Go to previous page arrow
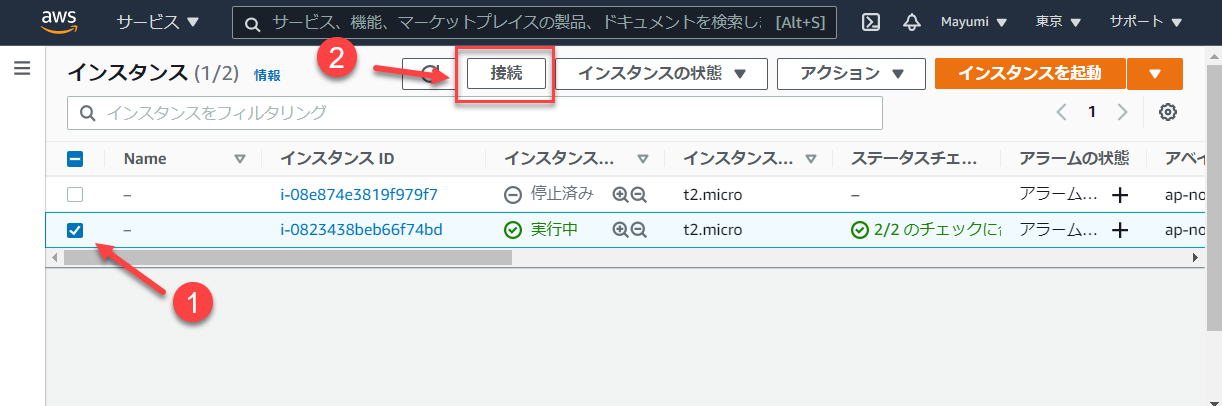The height and width of the screenshot is (406, 1222). [1061, 112]
